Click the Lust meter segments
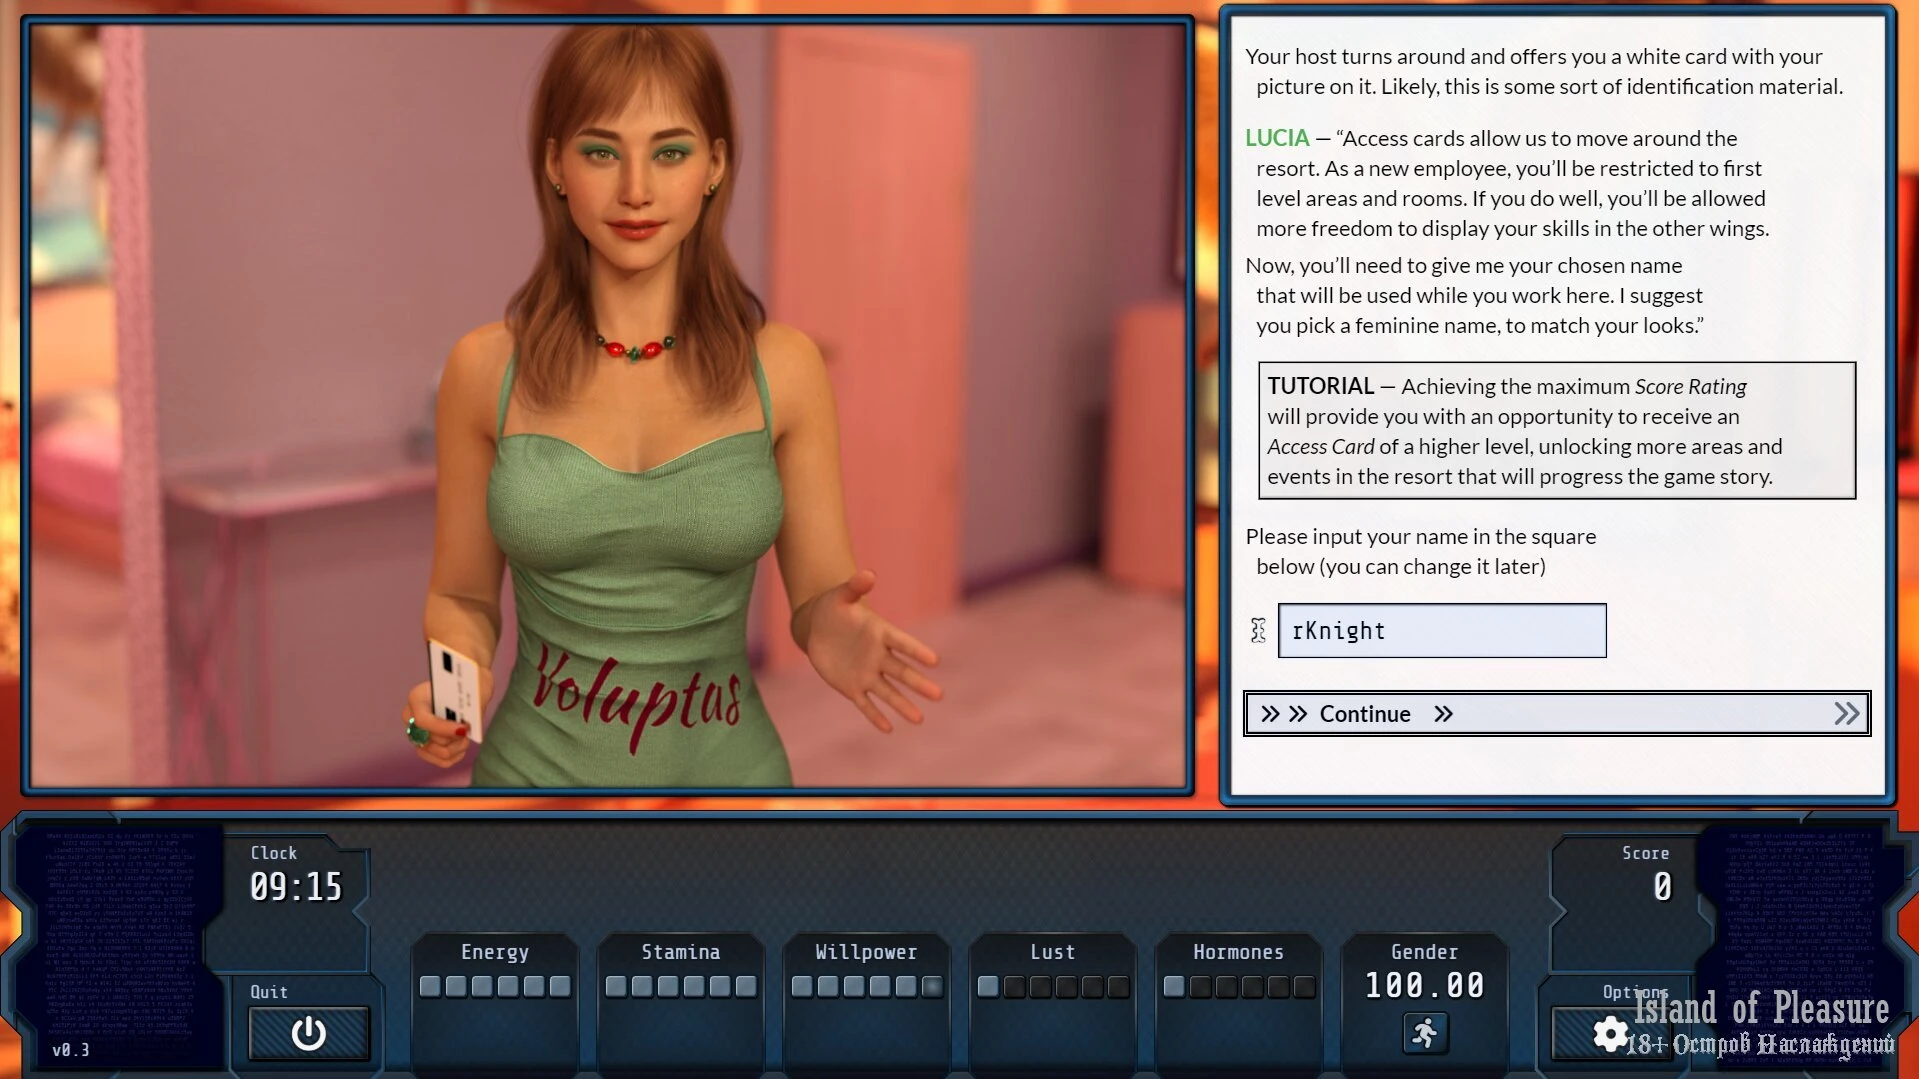1919x1079 pixels. click(x=1052, y=987)
